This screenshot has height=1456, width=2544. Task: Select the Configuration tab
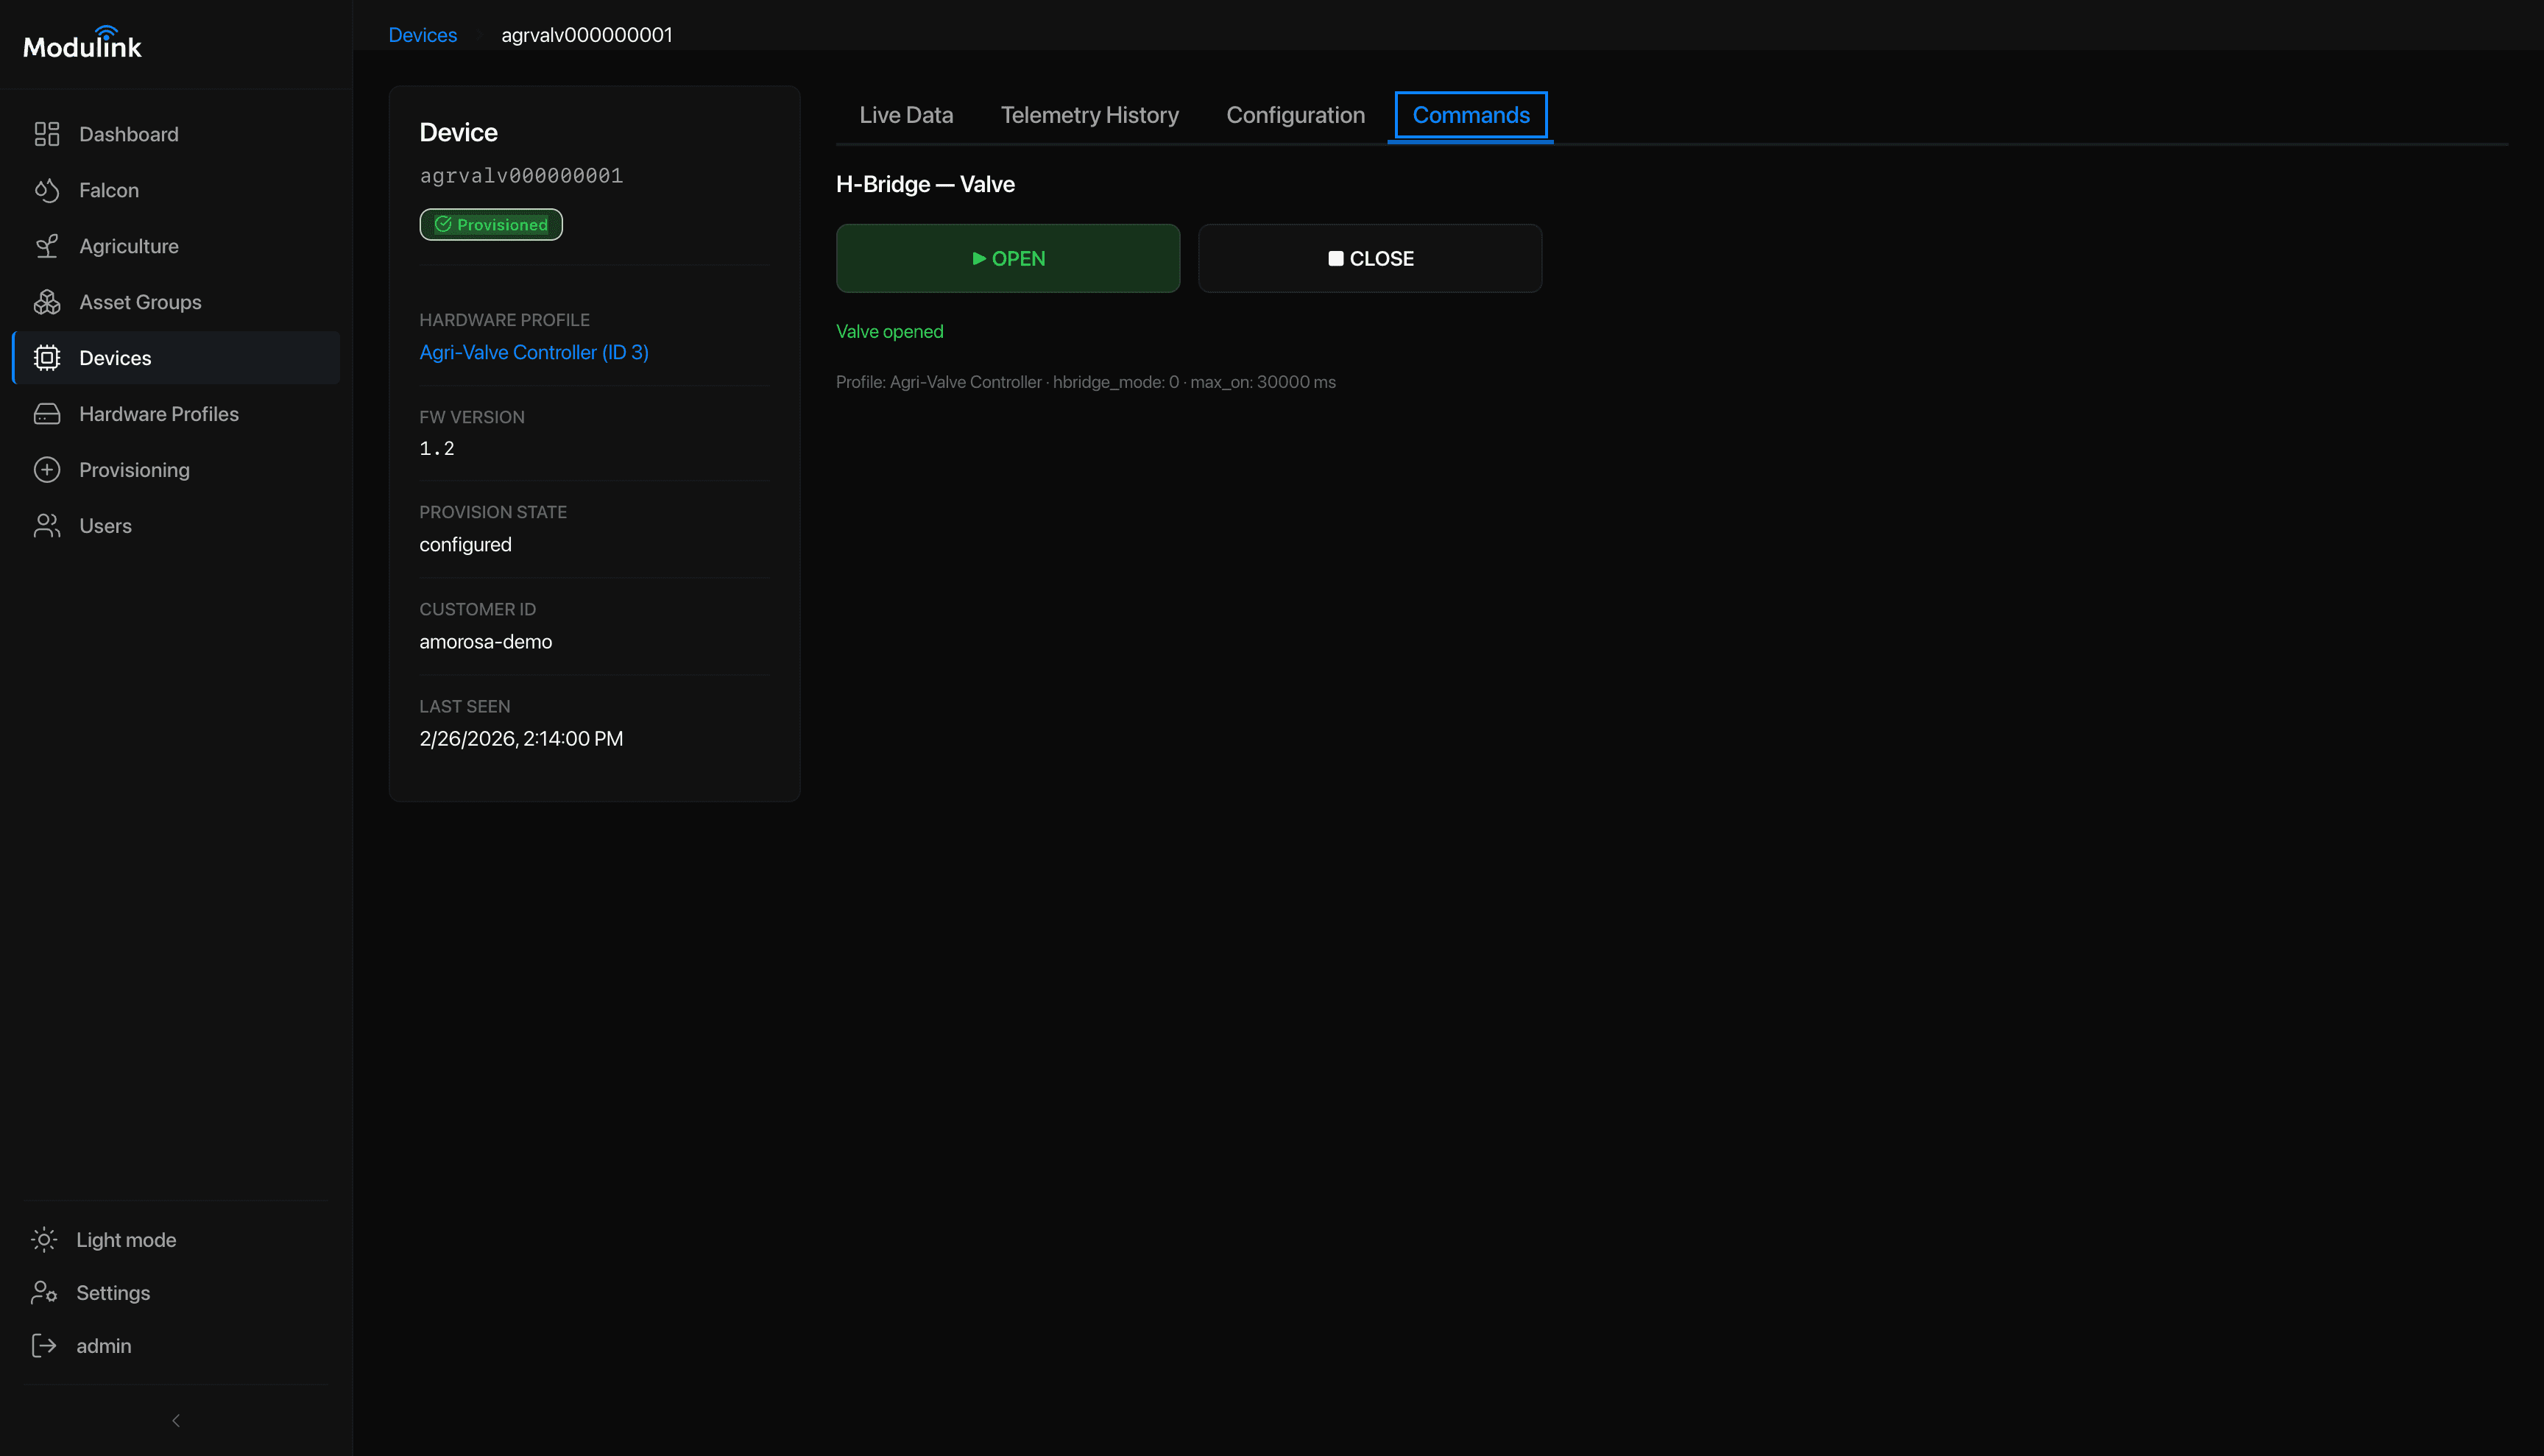[1295, 115]
